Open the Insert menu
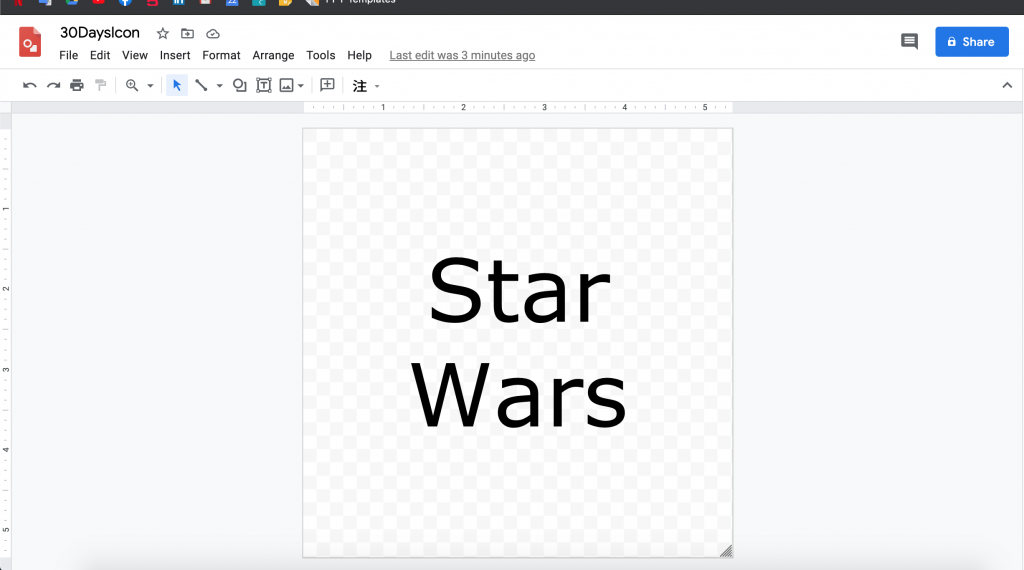Screen dimensions: 1024x570 (x=175, y=55)
